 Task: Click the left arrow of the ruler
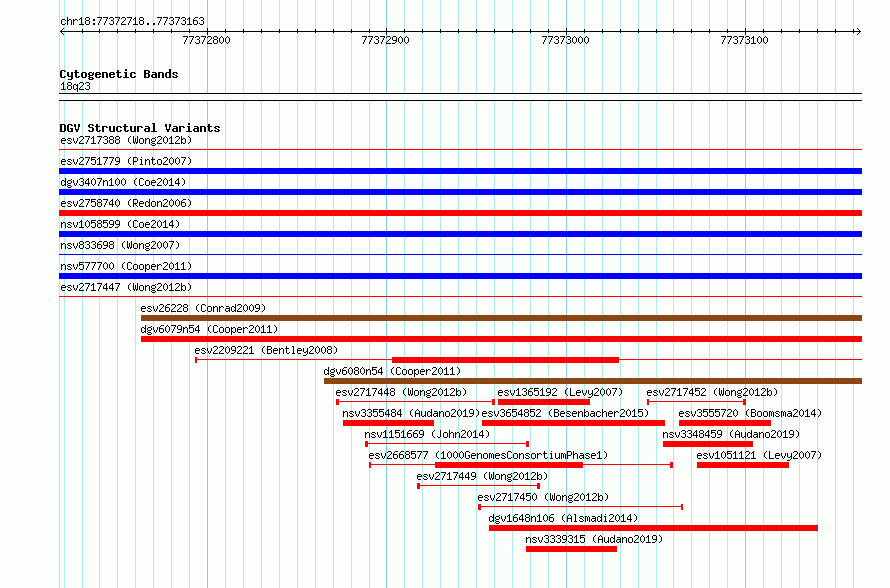click(x=62, y=31)
